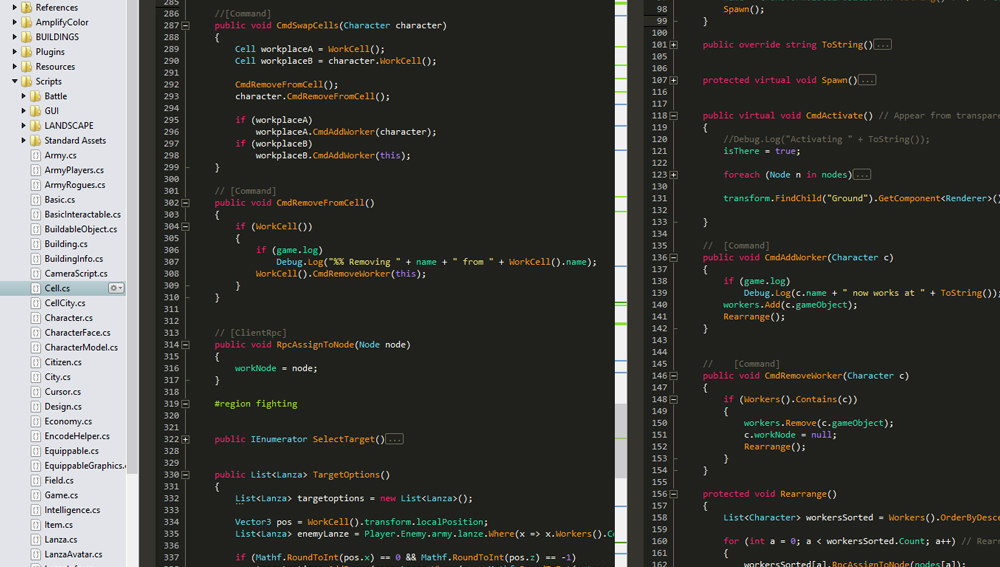Expand the References folder
Image resolution: width=1000 pixels, height=567 pixels.
(15, 8)
